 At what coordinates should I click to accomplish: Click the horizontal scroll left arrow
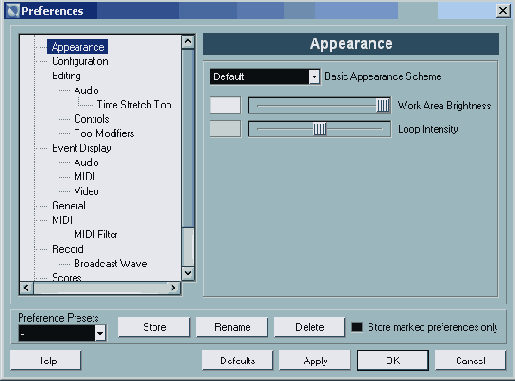27,288
